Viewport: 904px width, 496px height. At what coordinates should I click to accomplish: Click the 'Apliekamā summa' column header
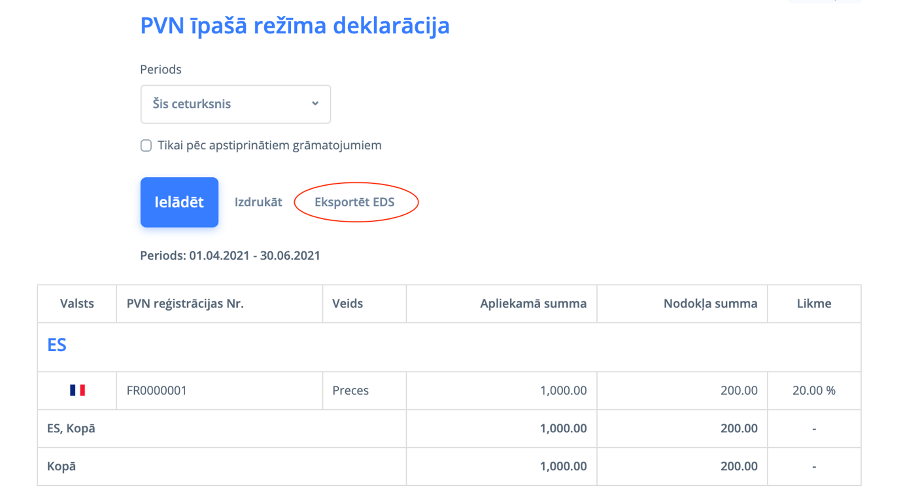533,304
